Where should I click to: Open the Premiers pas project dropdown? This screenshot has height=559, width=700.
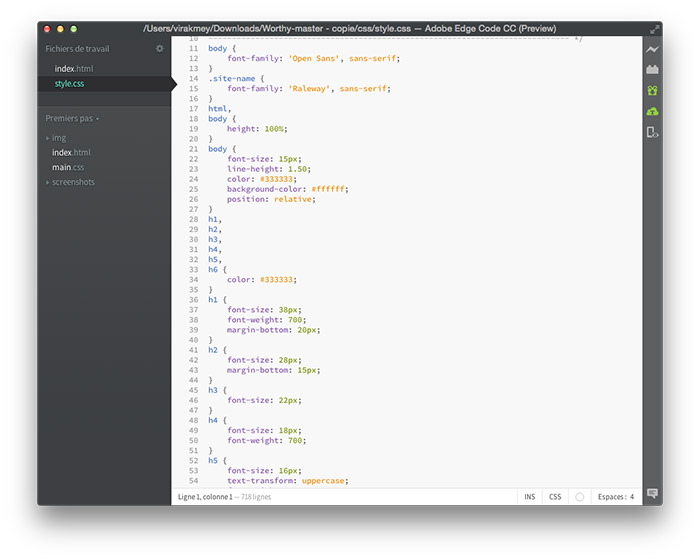[x=72, y=118]
